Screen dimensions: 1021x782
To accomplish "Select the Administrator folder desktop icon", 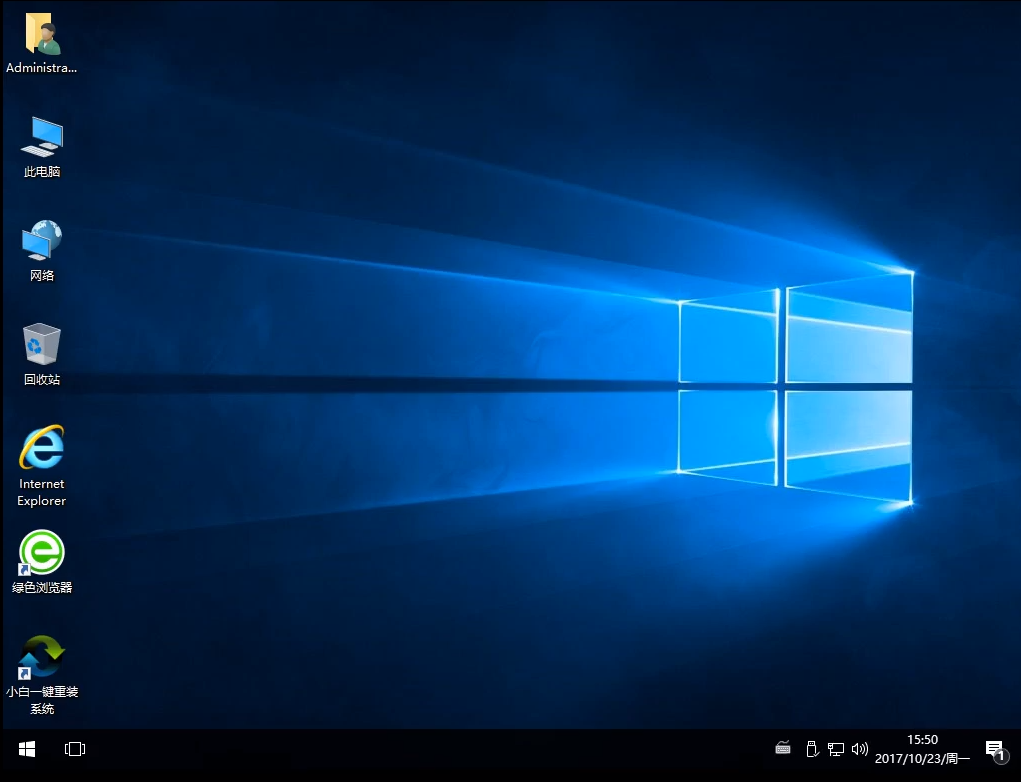I will [42, 43].
